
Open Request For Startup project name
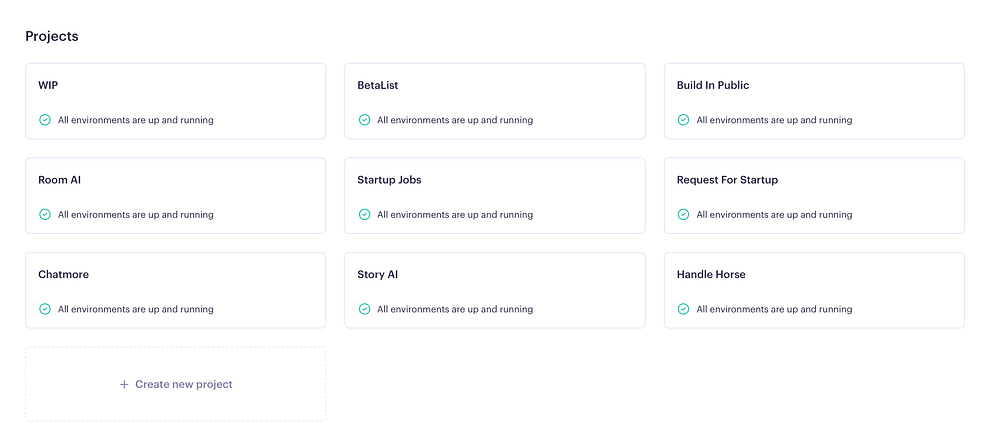[727, 180]
